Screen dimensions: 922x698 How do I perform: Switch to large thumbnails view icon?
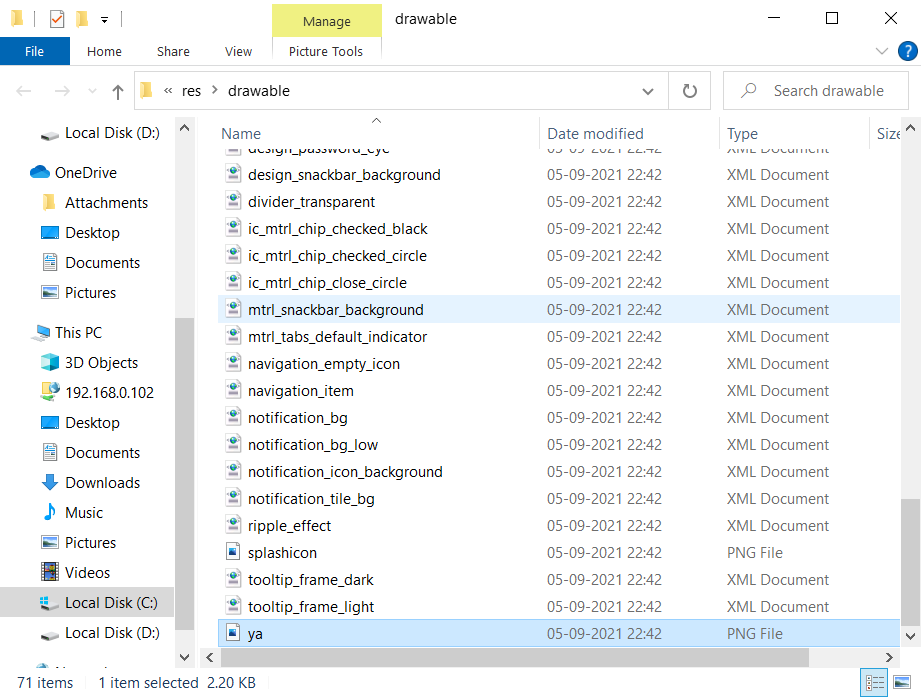coord(903,683)
